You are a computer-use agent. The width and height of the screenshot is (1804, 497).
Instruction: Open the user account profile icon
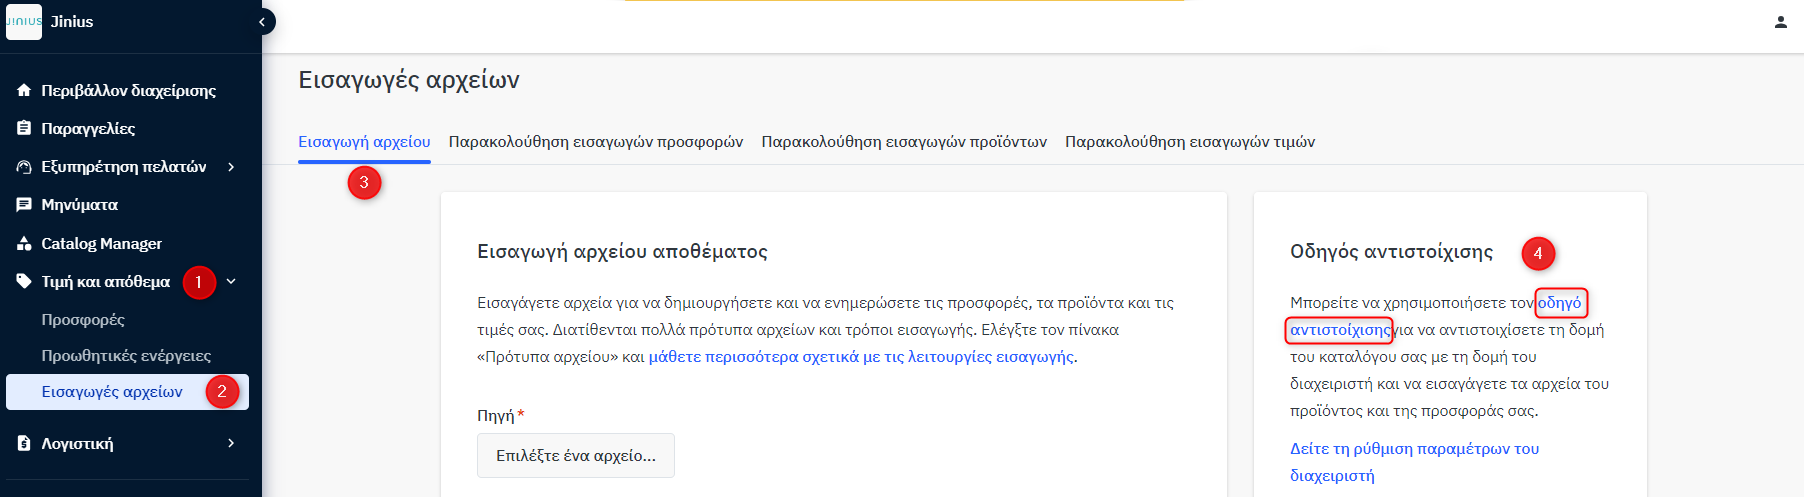click(x=1780, y=22)
